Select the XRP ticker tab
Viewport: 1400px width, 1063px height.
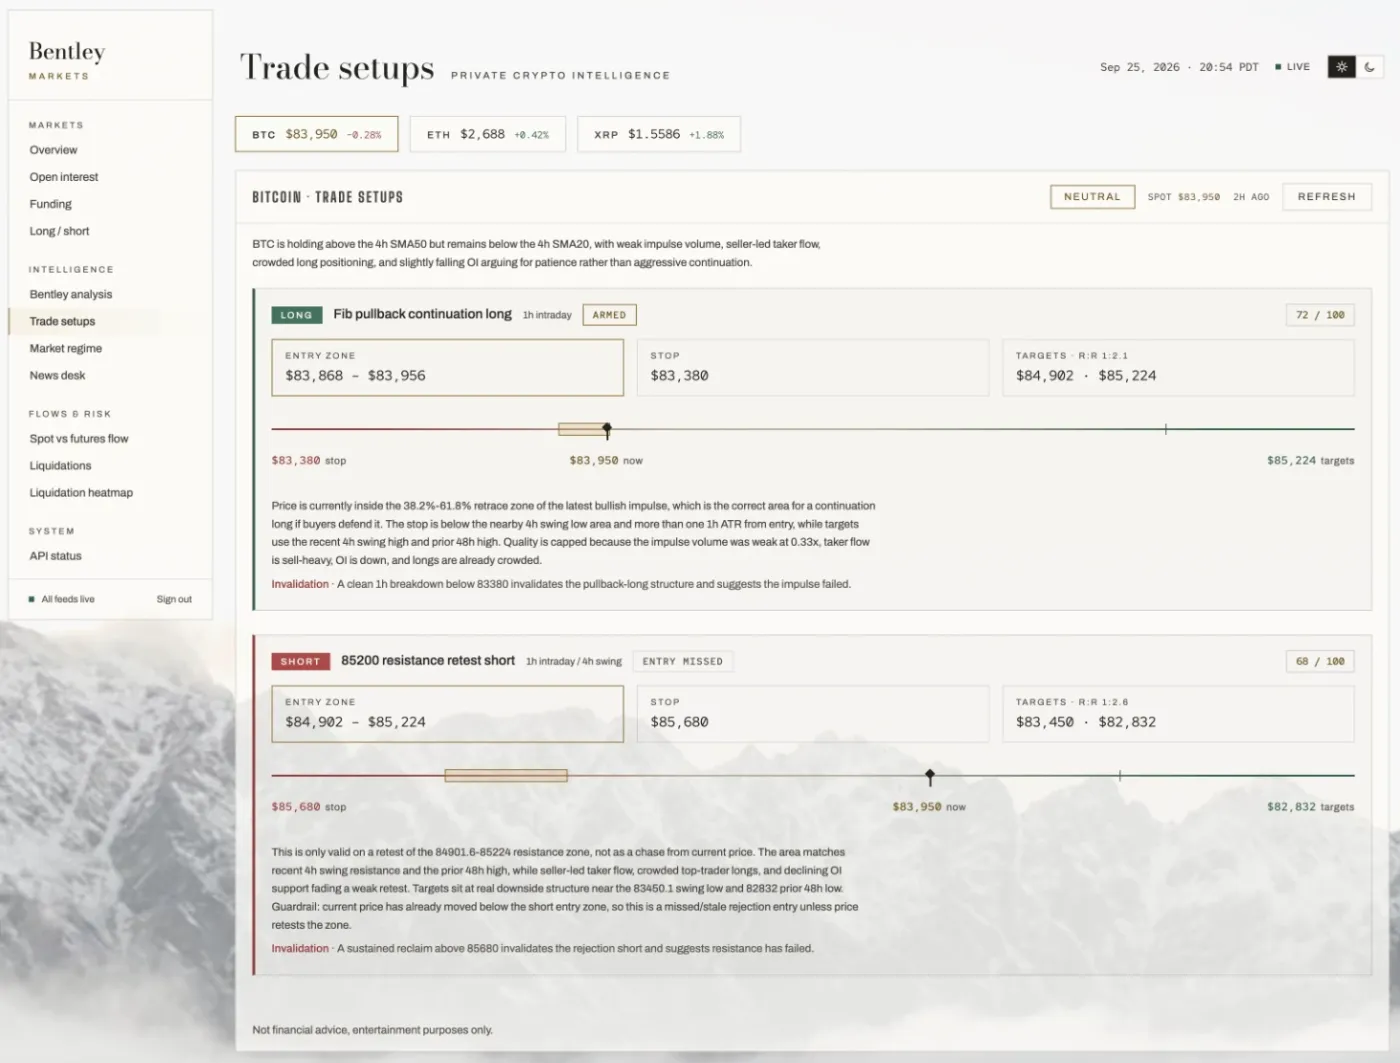click(659, 134)
